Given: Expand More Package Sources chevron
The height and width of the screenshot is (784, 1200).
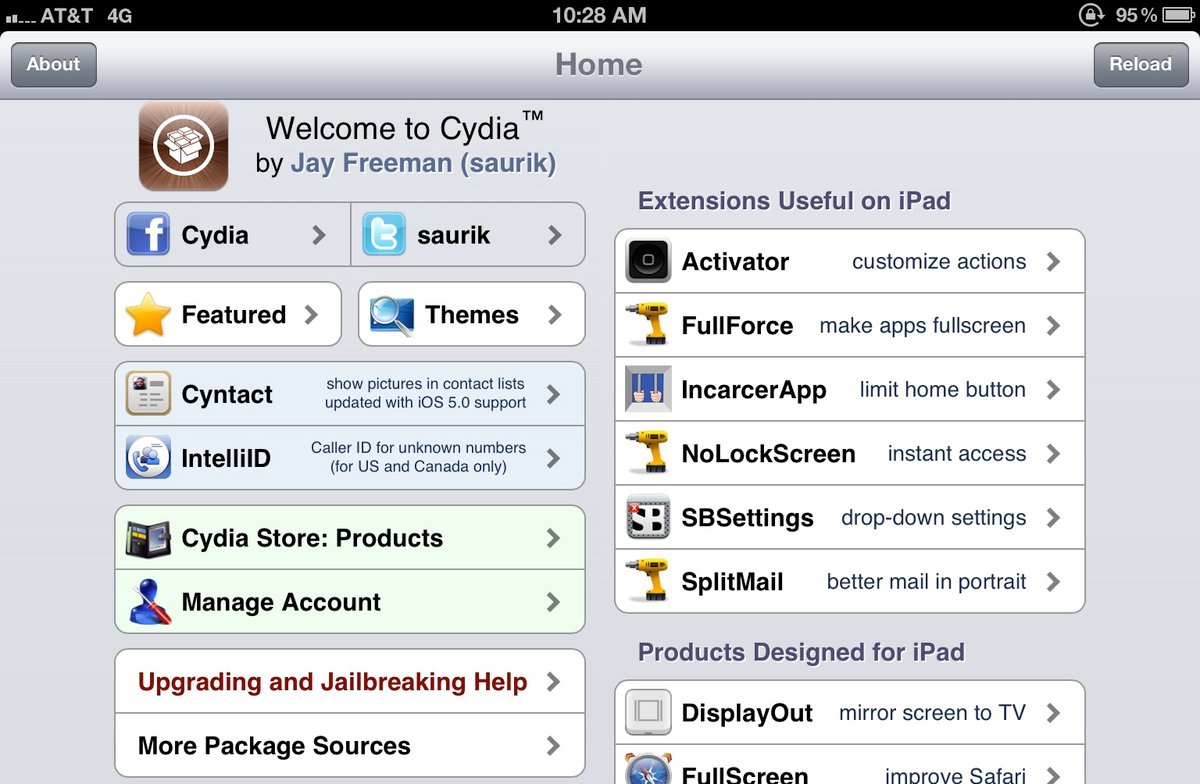Looking at the screenshot, I should [x=553, y=746].
